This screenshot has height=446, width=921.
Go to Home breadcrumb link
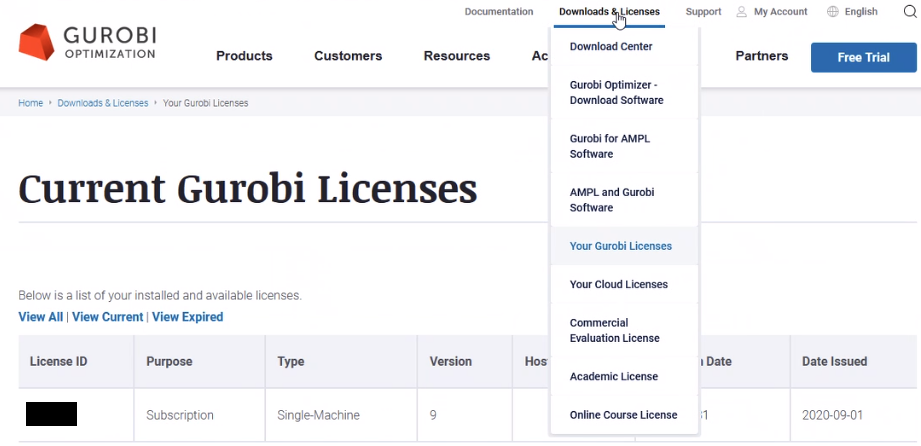click(30, 103)
